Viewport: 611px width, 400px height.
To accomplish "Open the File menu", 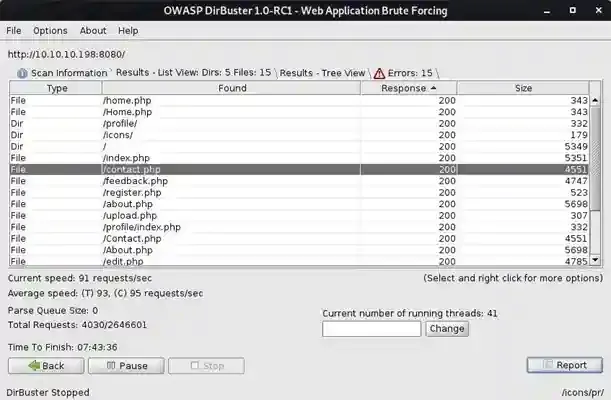I will coord(14,31).
